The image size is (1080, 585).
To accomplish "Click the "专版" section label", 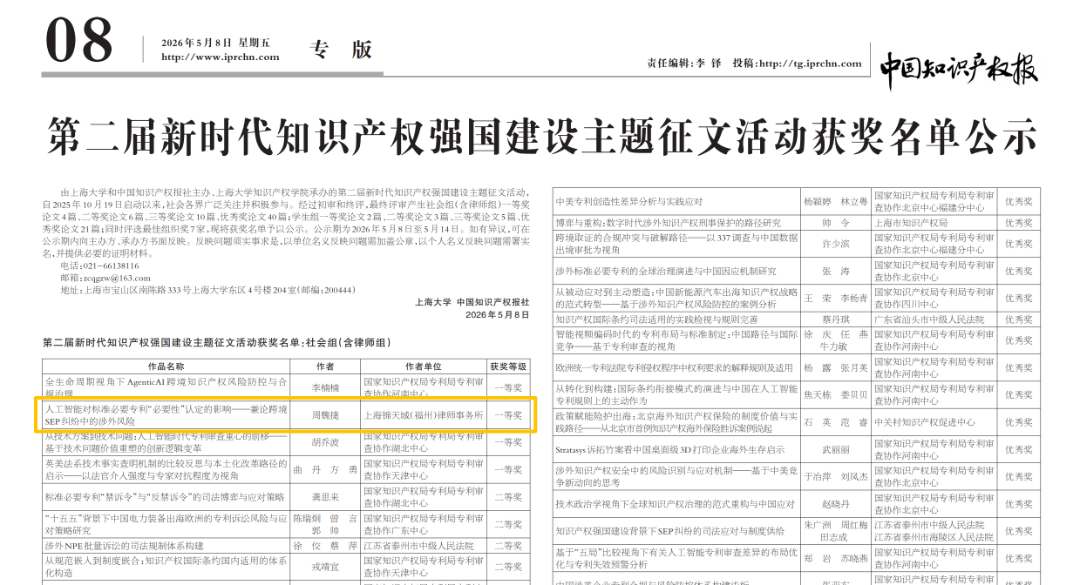I will point(341,50).
